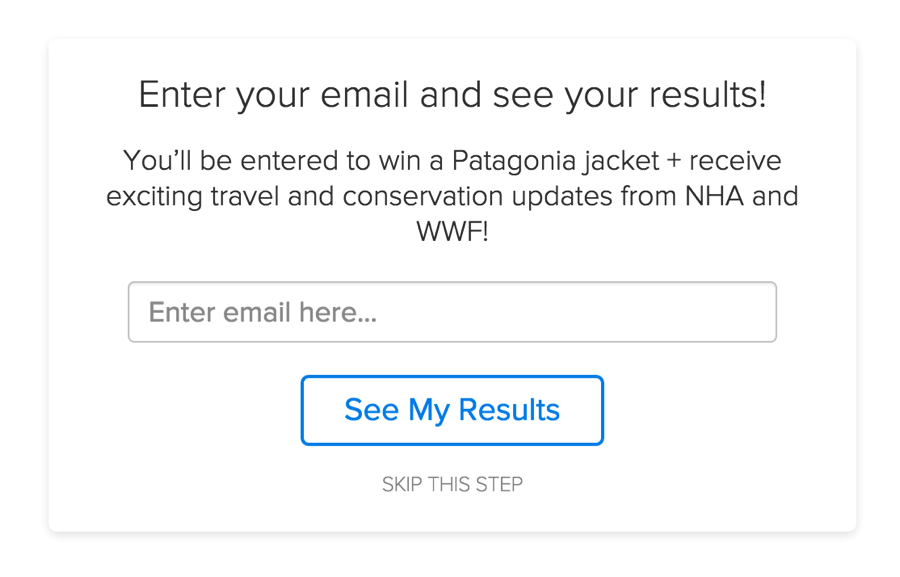This screenshot has height=577, width=900.
Task: Click 'You'll be entered' sentence start
Action: 231,161
